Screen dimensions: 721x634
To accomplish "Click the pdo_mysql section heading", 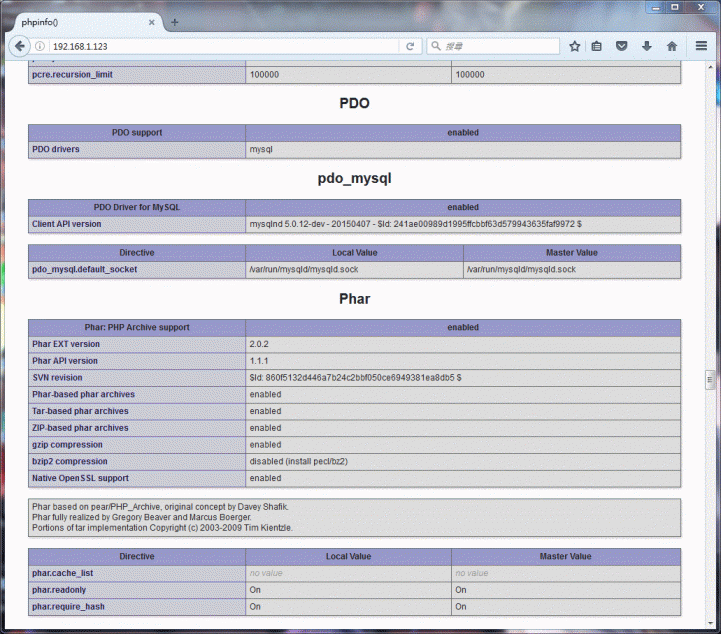I will coord(355,178).
